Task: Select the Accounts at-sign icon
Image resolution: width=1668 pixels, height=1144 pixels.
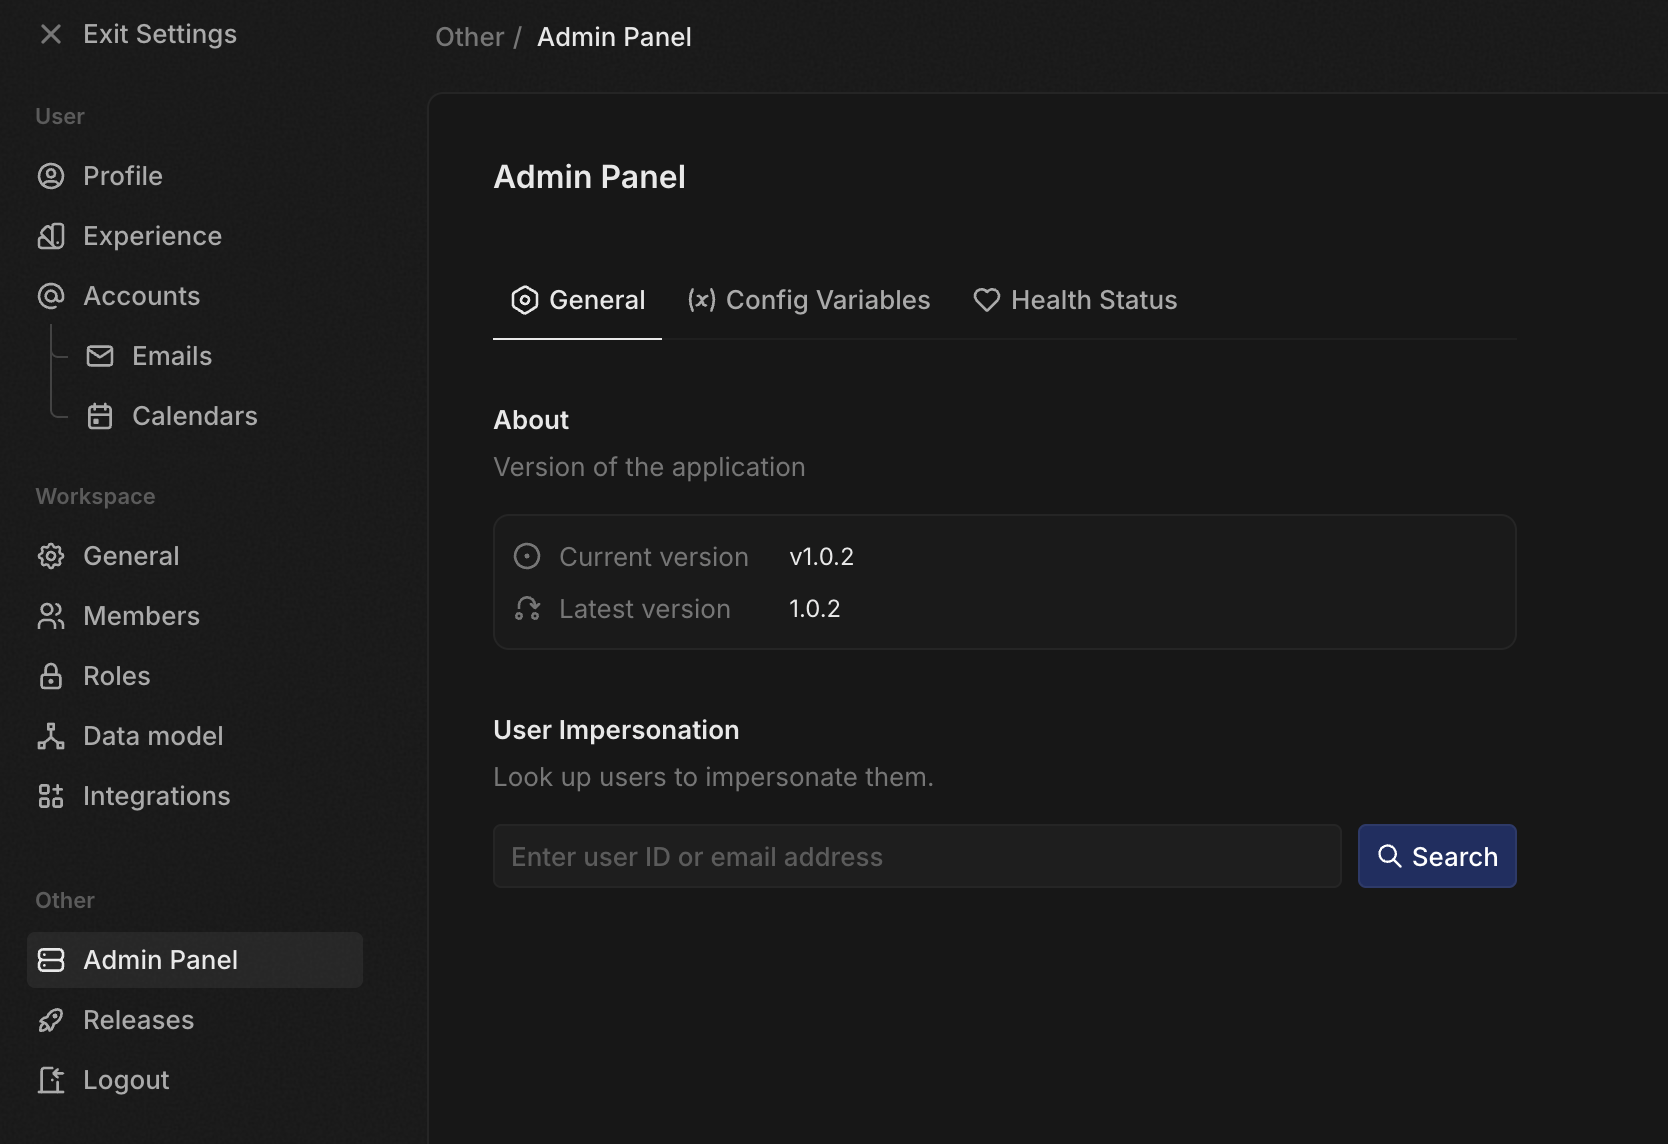Action: click(x=51, y=297)
